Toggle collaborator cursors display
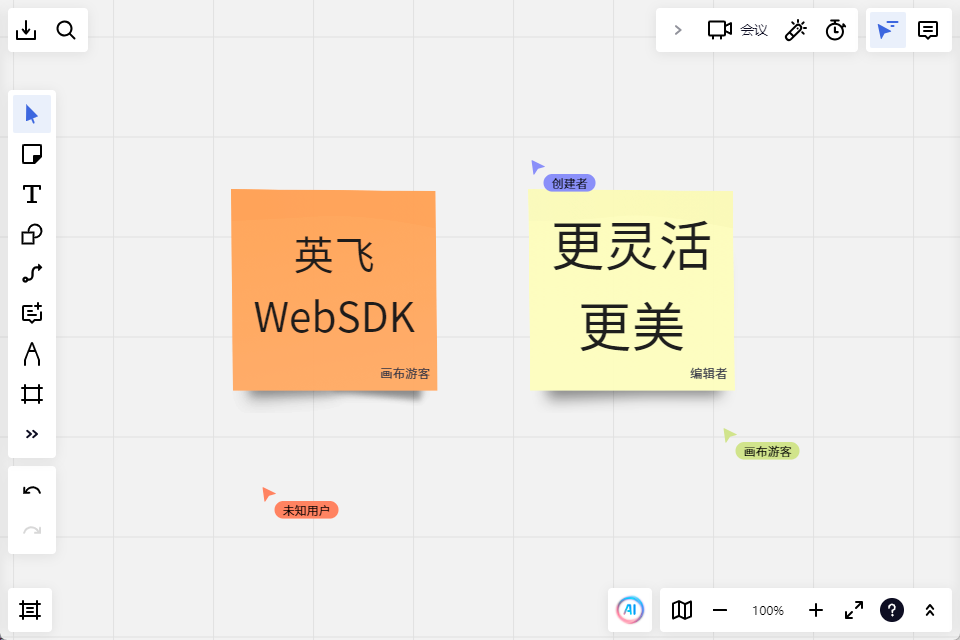Viewport: 960px width, 640px height. click(888, 30)
